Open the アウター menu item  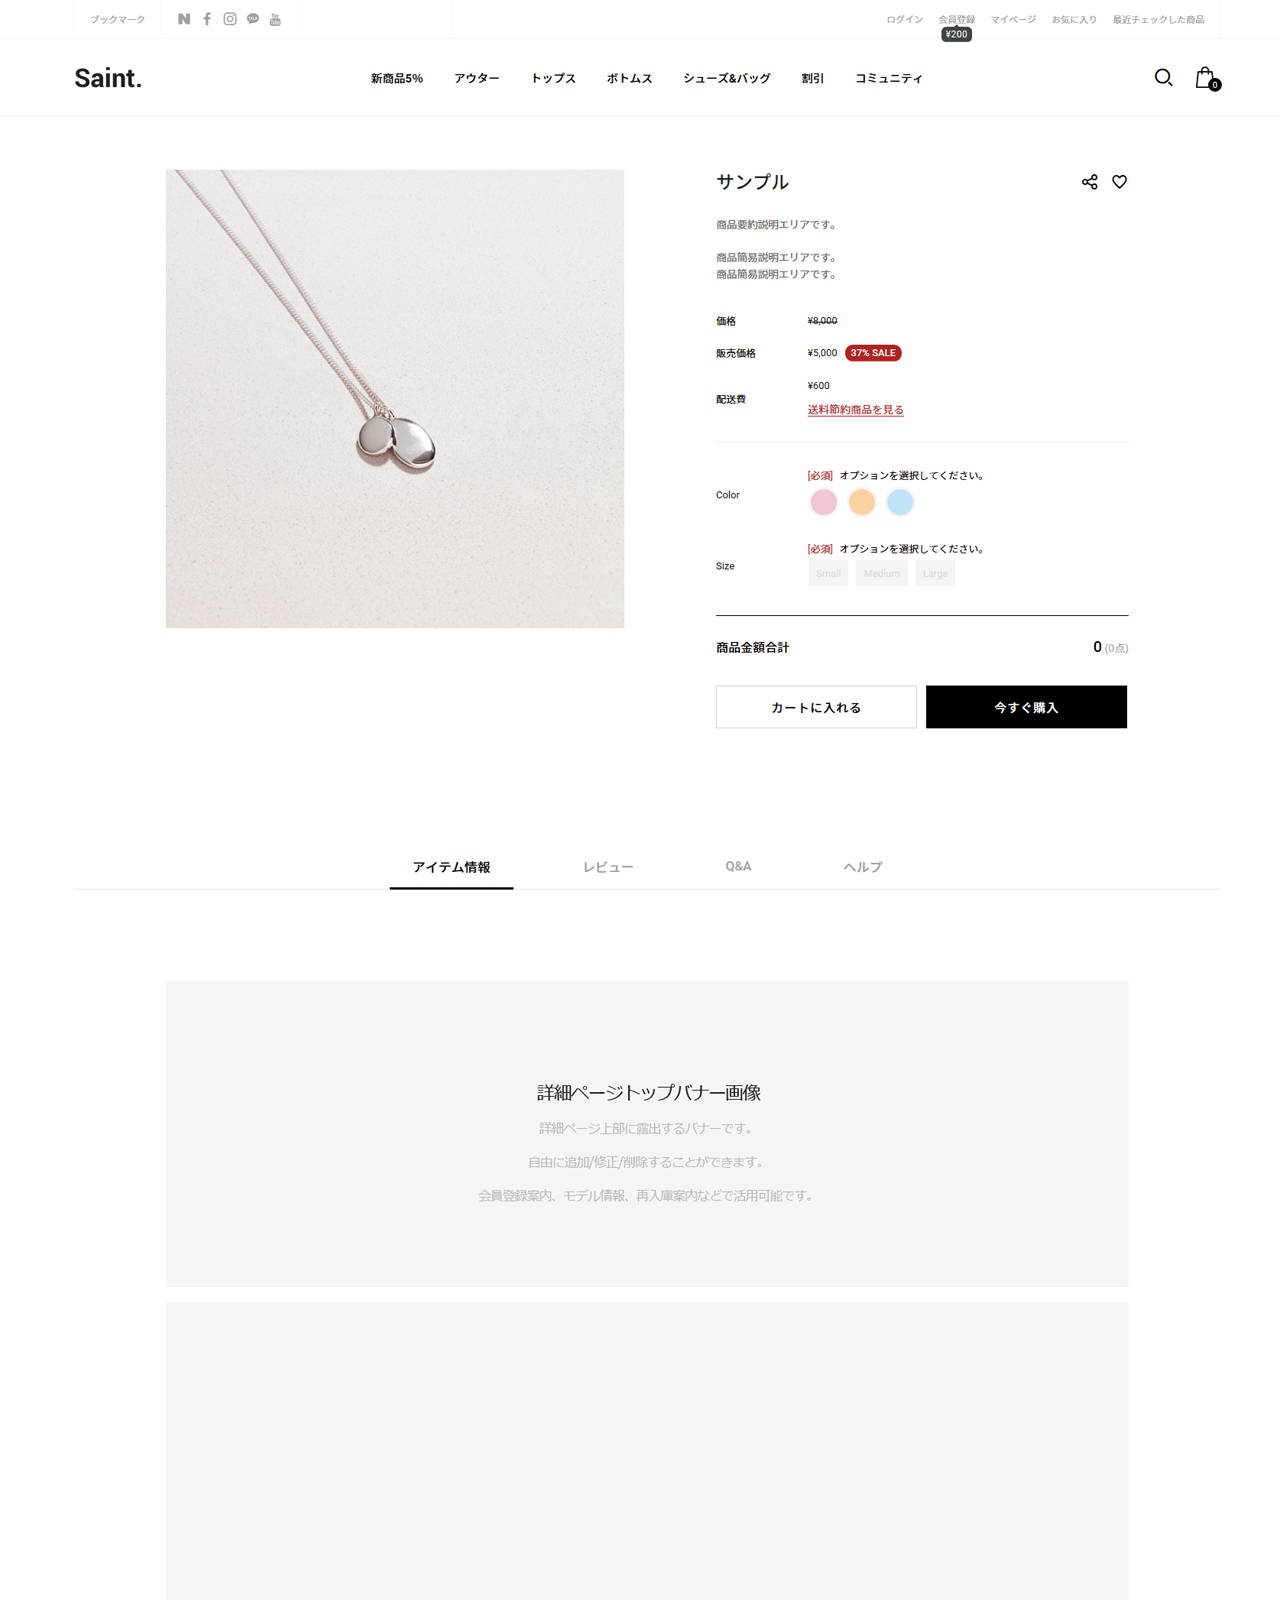477,78
